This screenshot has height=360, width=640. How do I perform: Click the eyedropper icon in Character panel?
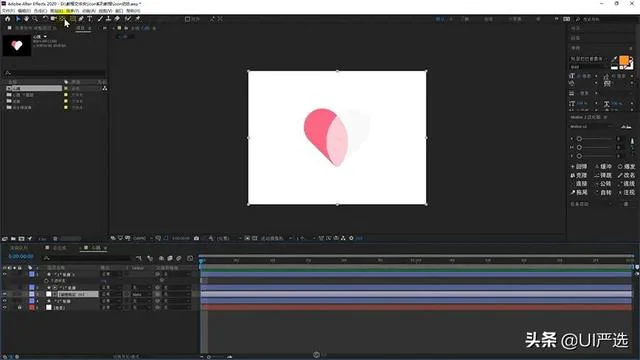point(614,60)
